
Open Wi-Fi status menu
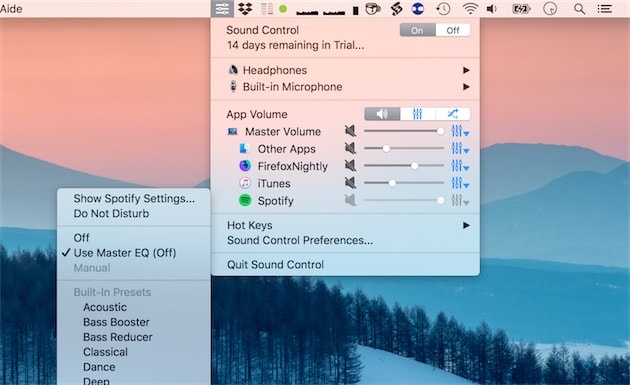[470, 9]
